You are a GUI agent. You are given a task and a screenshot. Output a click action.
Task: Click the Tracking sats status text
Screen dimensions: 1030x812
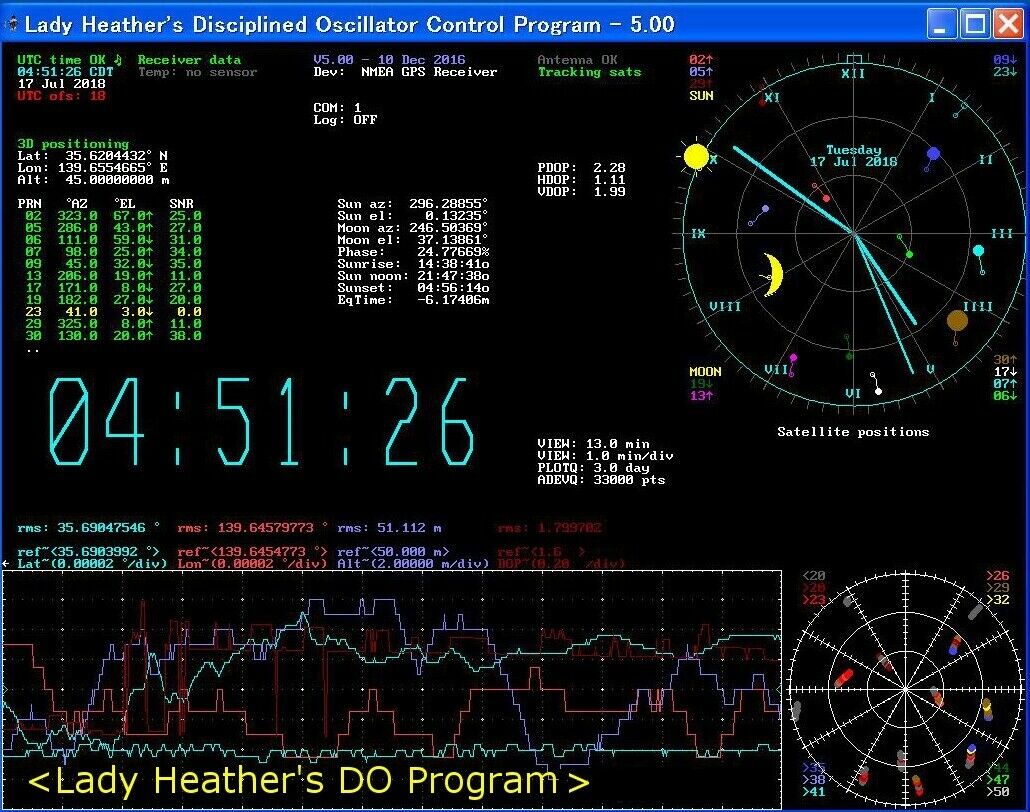[x=589, y=72]
